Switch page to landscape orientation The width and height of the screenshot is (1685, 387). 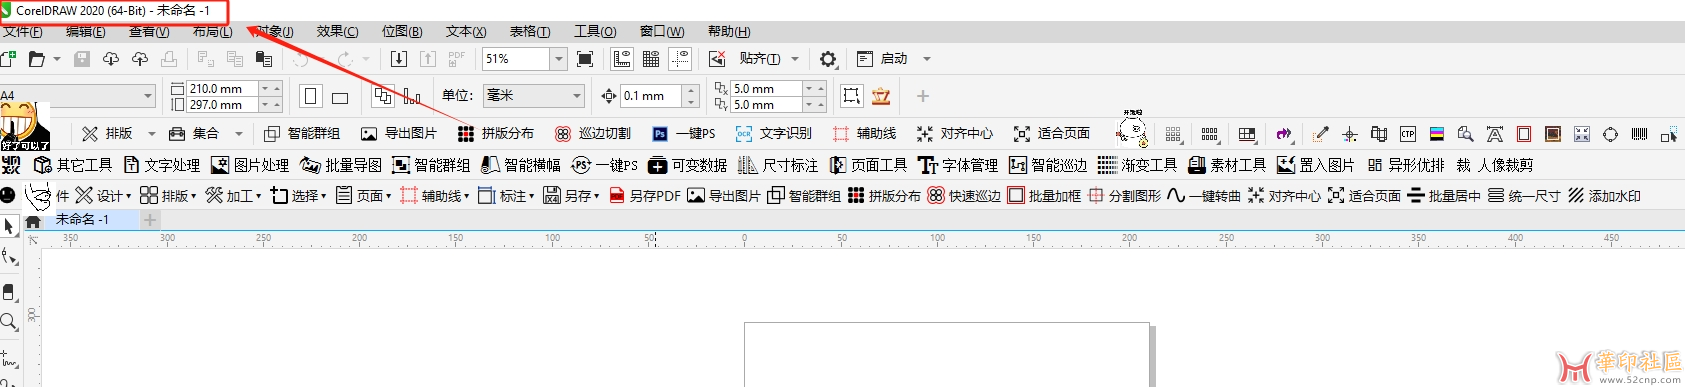(340, 97)
